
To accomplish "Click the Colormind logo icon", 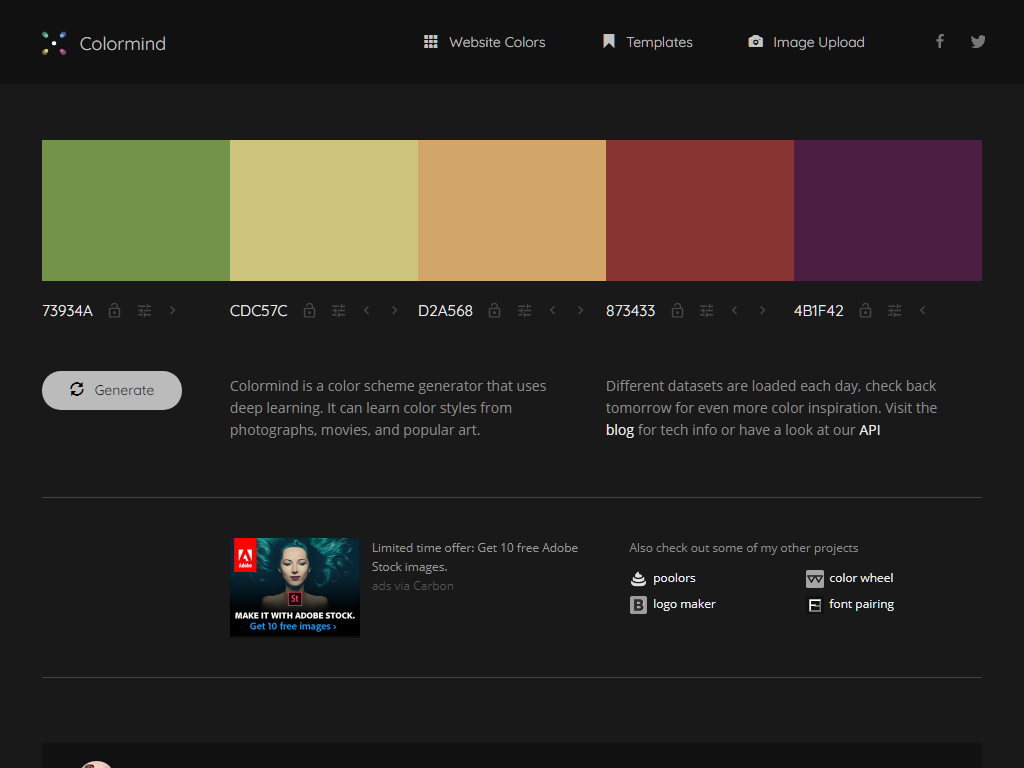I will click(54, 43).
